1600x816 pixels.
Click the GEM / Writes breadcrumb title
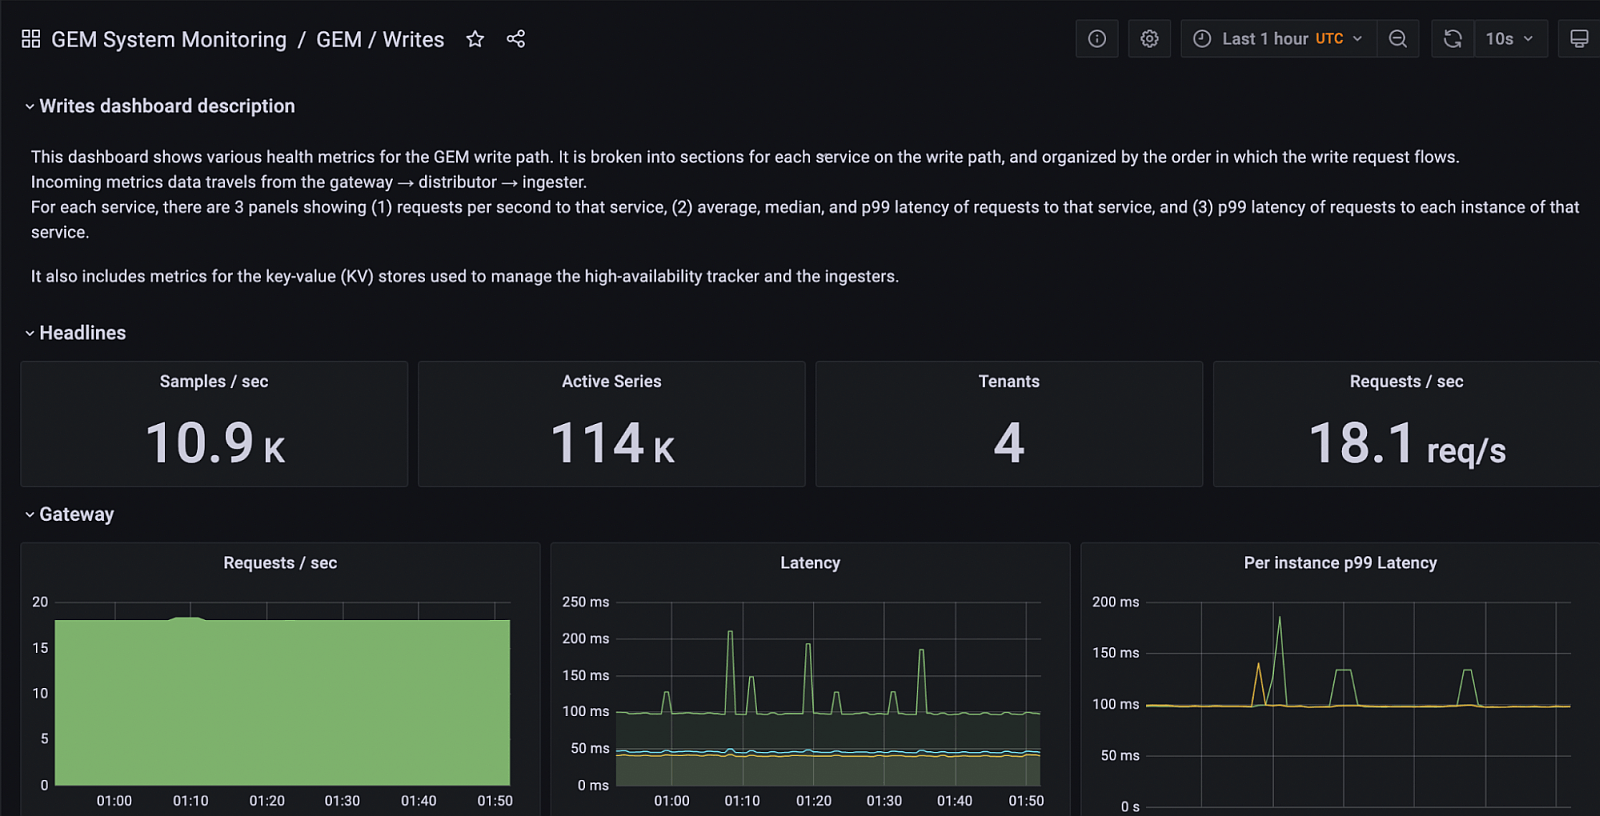(x=380, y=40)
